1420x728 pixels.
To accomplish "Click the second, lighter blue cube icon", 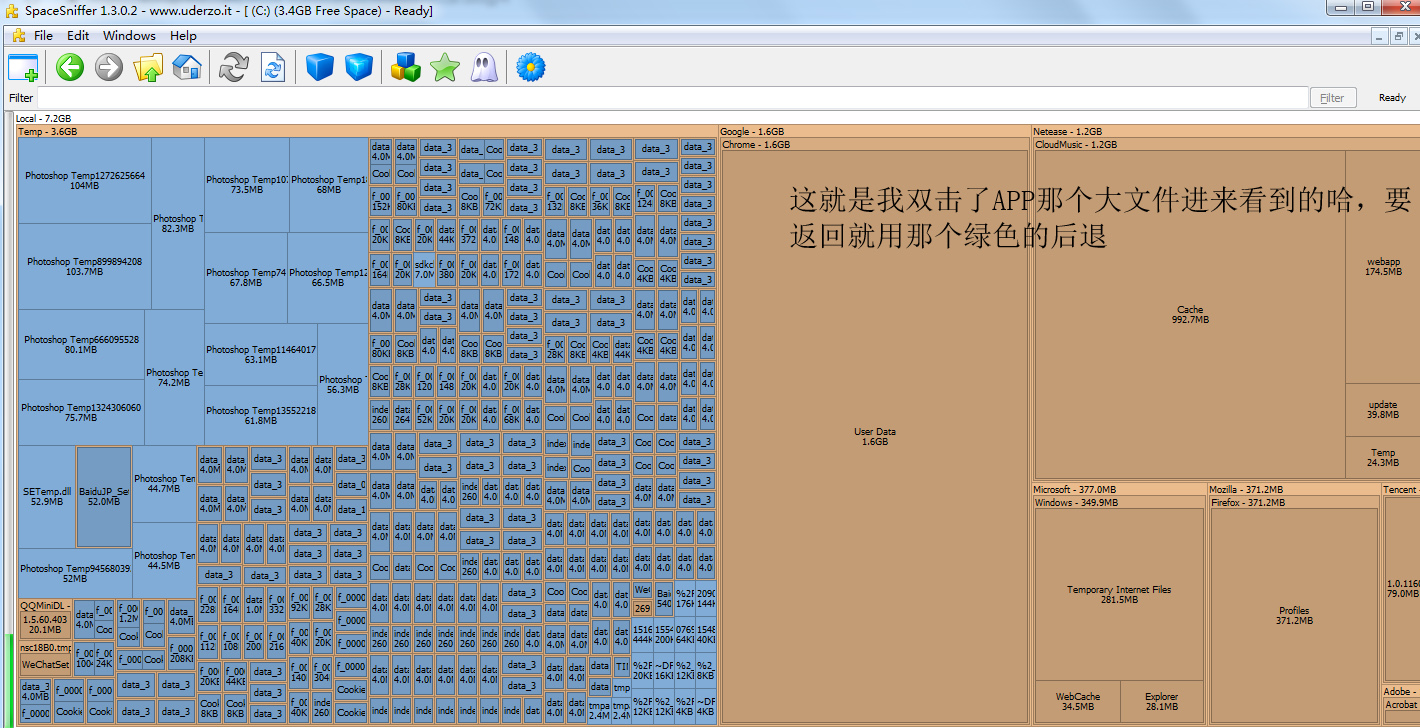I will [358, 68].
